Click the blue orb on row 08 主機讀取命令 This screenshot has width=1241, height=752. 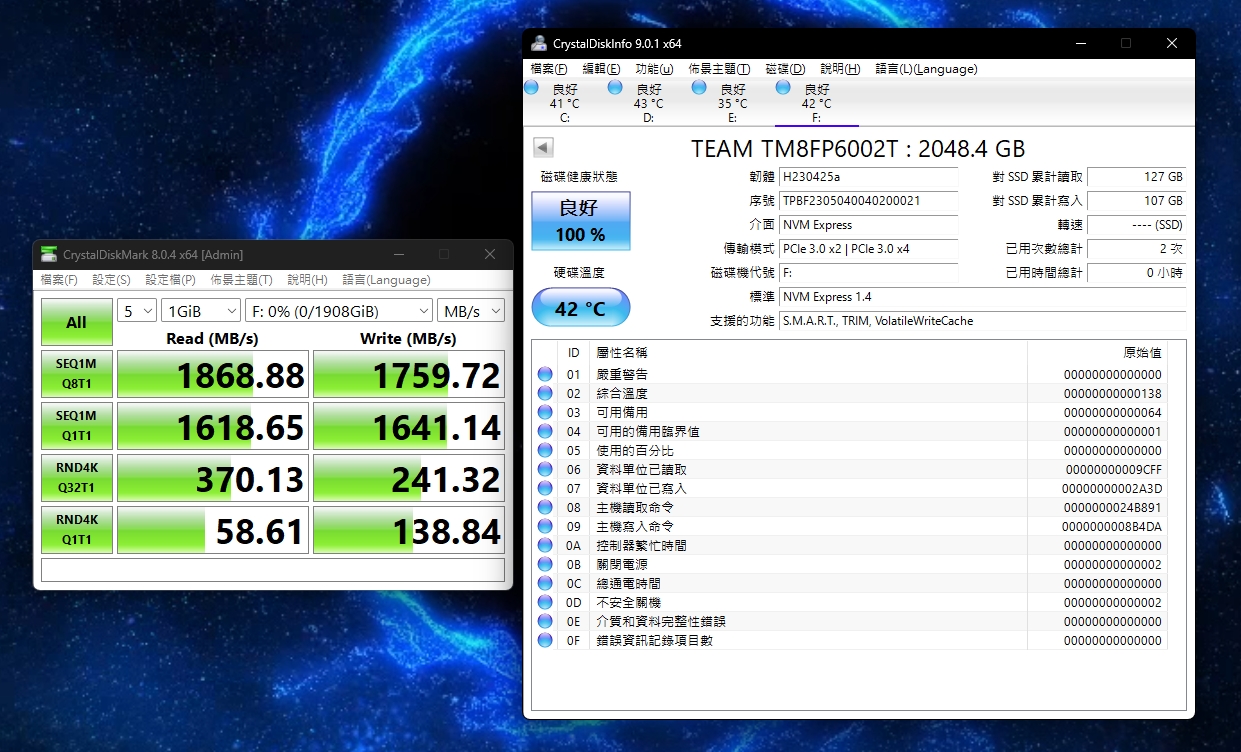(545, 507)
